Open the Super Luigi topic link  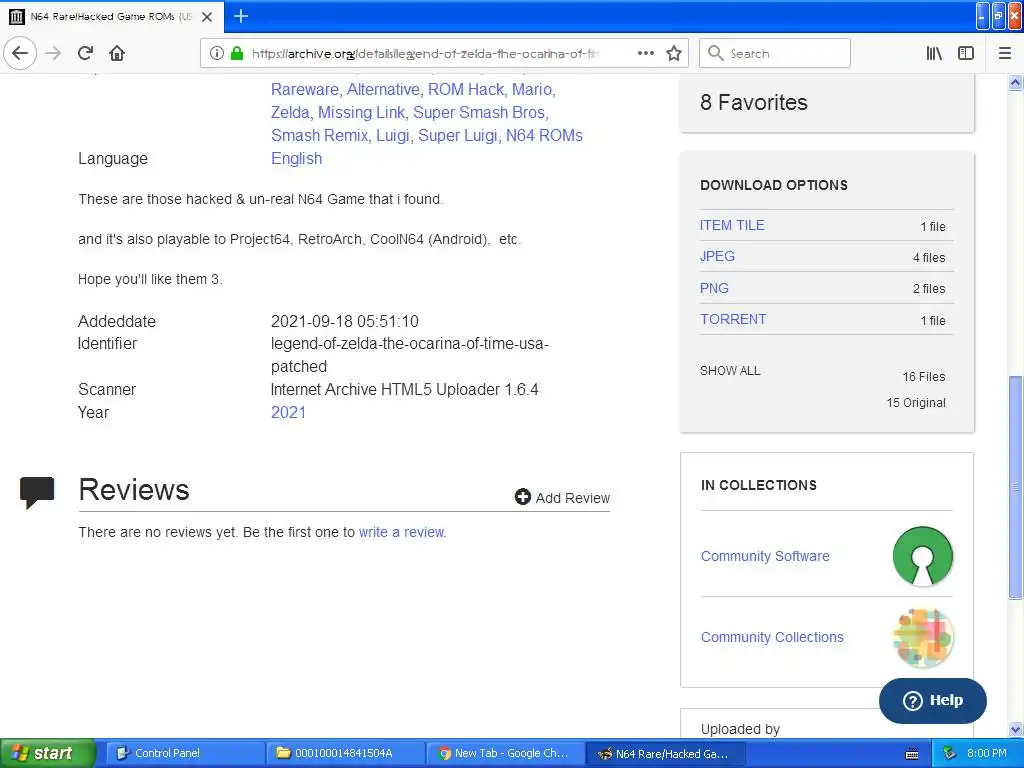click(458, 135)
